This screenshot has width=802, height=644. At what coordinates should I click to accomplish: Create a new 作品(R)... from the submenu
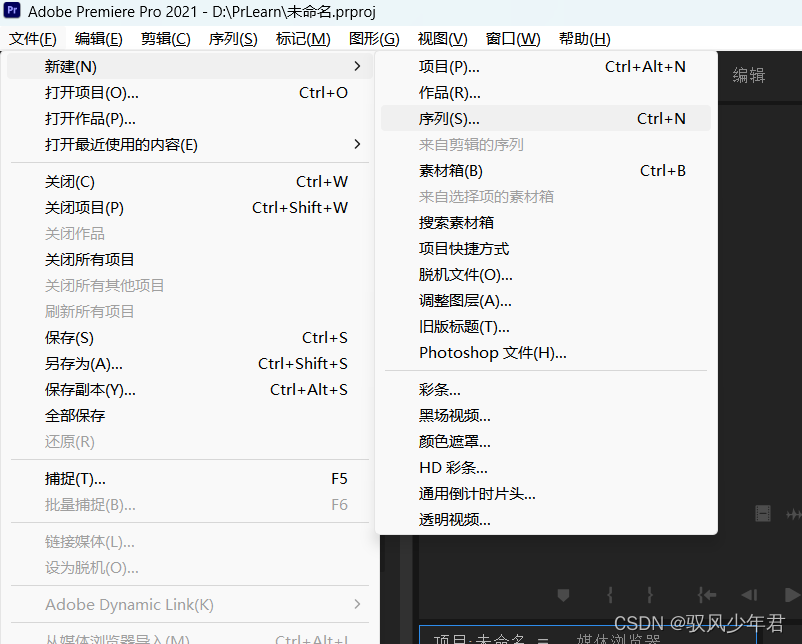click(546, 93)
